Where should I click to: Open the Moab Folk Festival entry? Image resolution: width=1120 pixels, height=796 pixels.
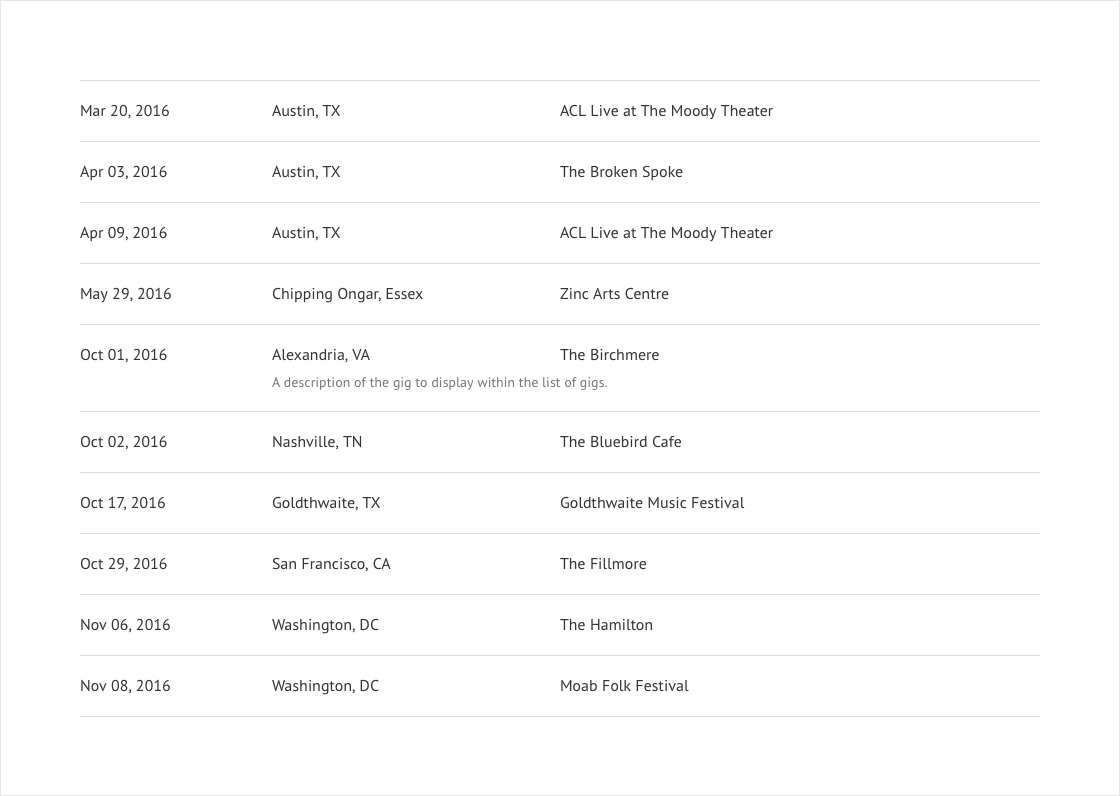(624, 686)
